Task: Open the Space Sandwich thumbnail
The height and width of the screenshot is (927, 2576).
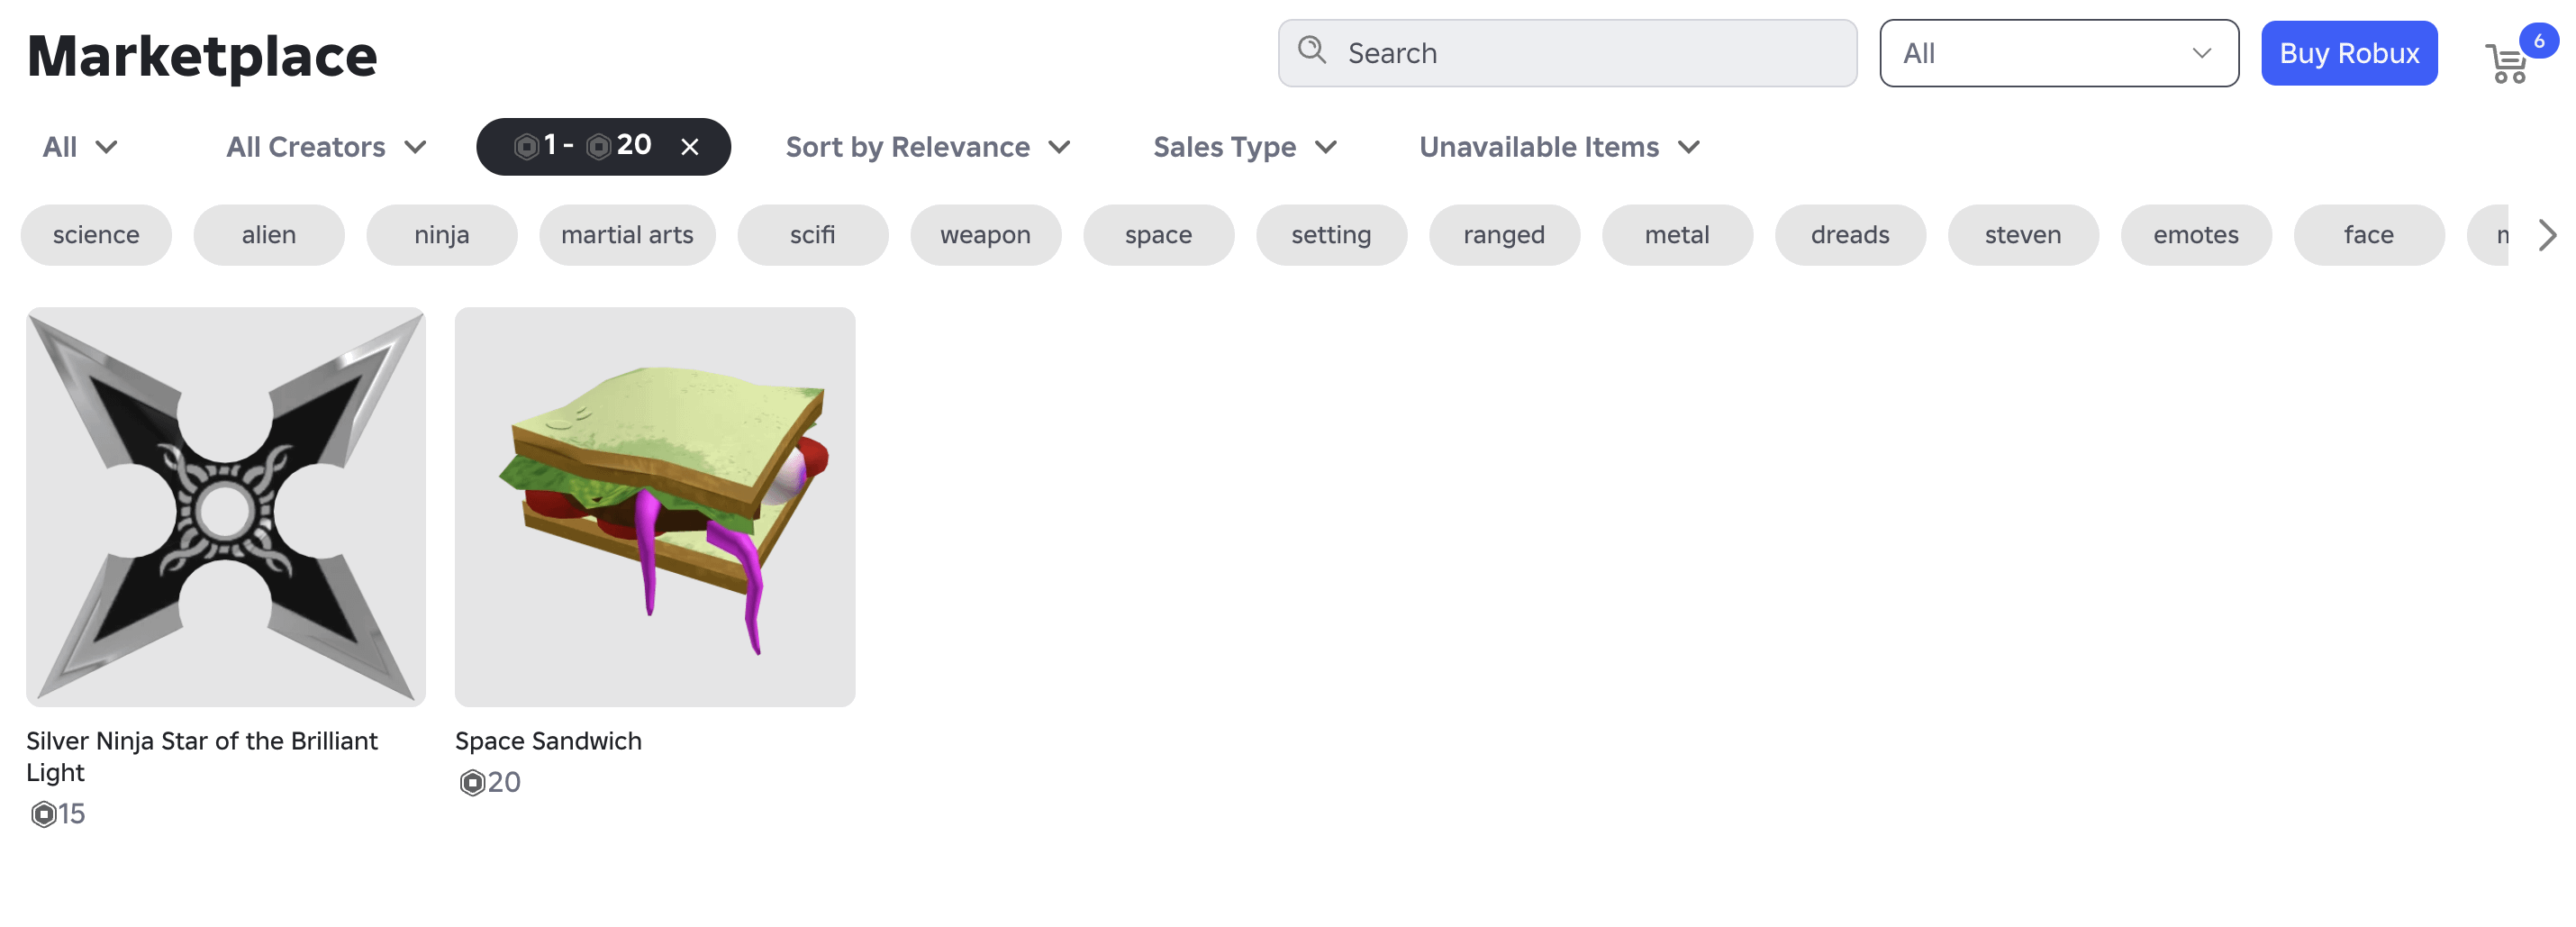Action: pos(654,507)
